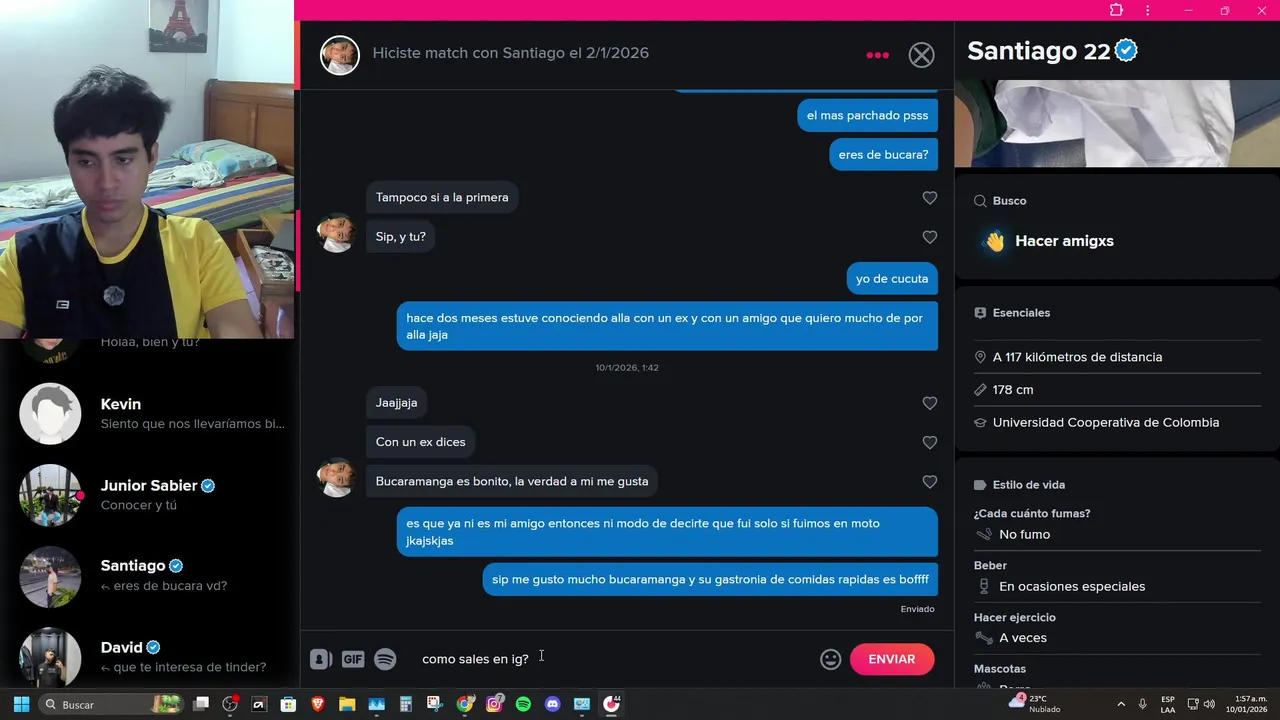This screenshot has width=1280, height=720.
Task: Open the Spotify song share icon
Action: pos(385,659)
